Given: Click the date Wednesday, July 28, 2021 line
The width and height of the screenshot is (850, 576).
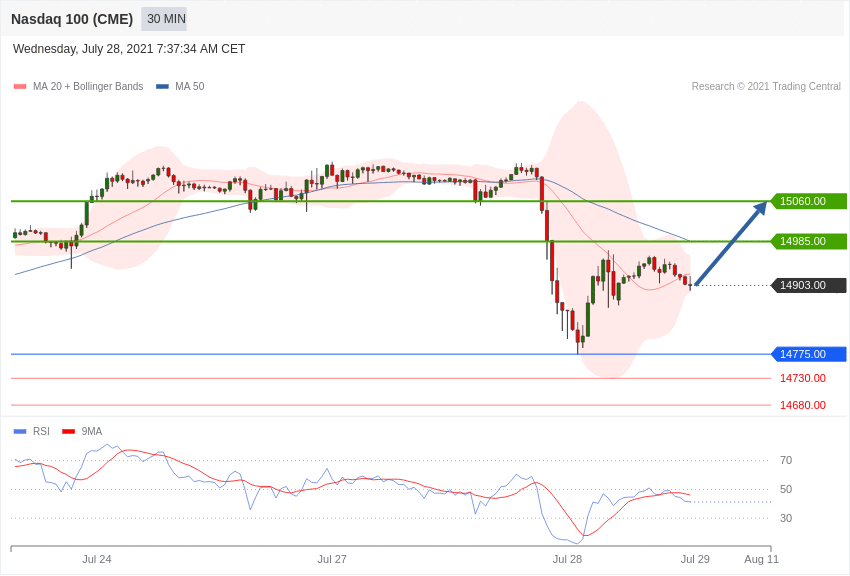Looking at the screenshot, I should [x=128, y=49].
